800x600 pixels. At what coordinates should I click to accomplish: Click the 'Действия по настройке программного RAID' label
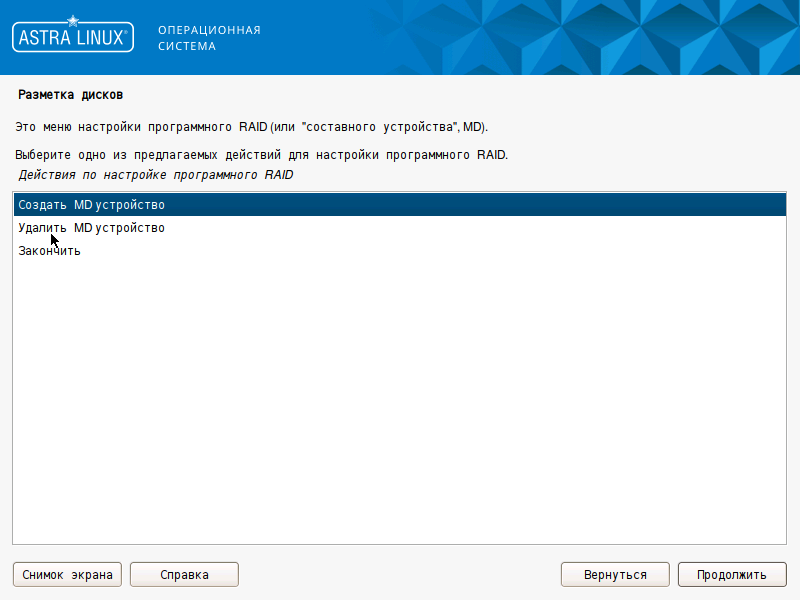coord(155,175)
